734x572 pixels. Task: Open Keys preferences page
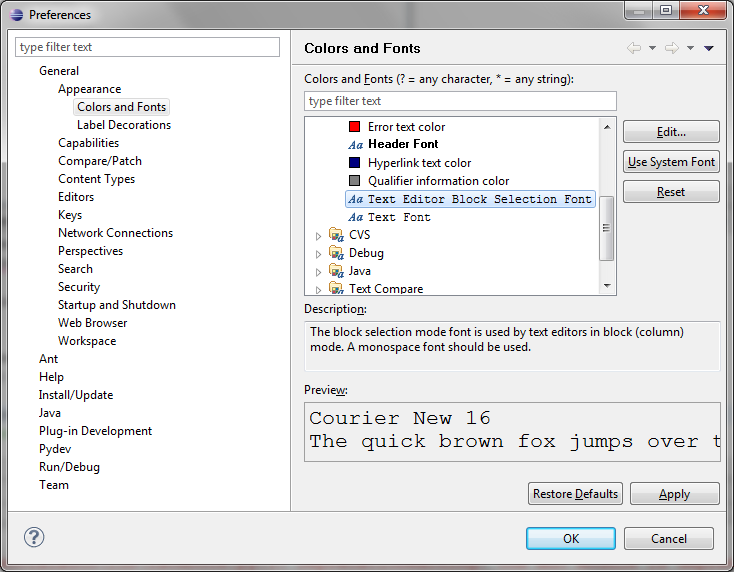pyautogui.click(x=70, y=214)
